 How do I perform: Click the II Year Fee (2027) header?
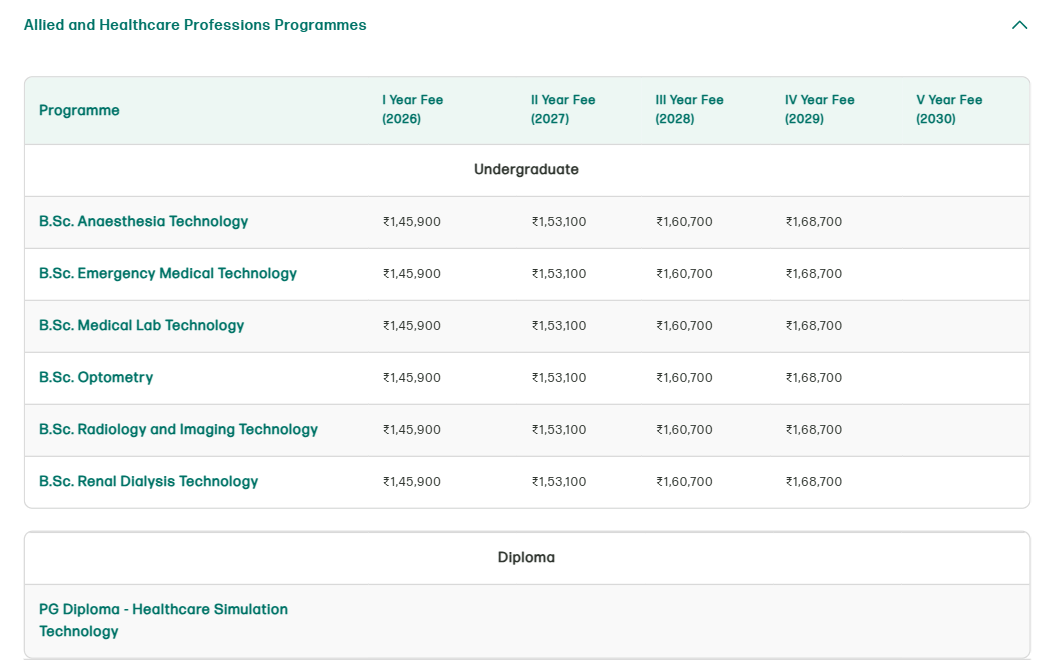pyautogui.click(x=563, y=108)
